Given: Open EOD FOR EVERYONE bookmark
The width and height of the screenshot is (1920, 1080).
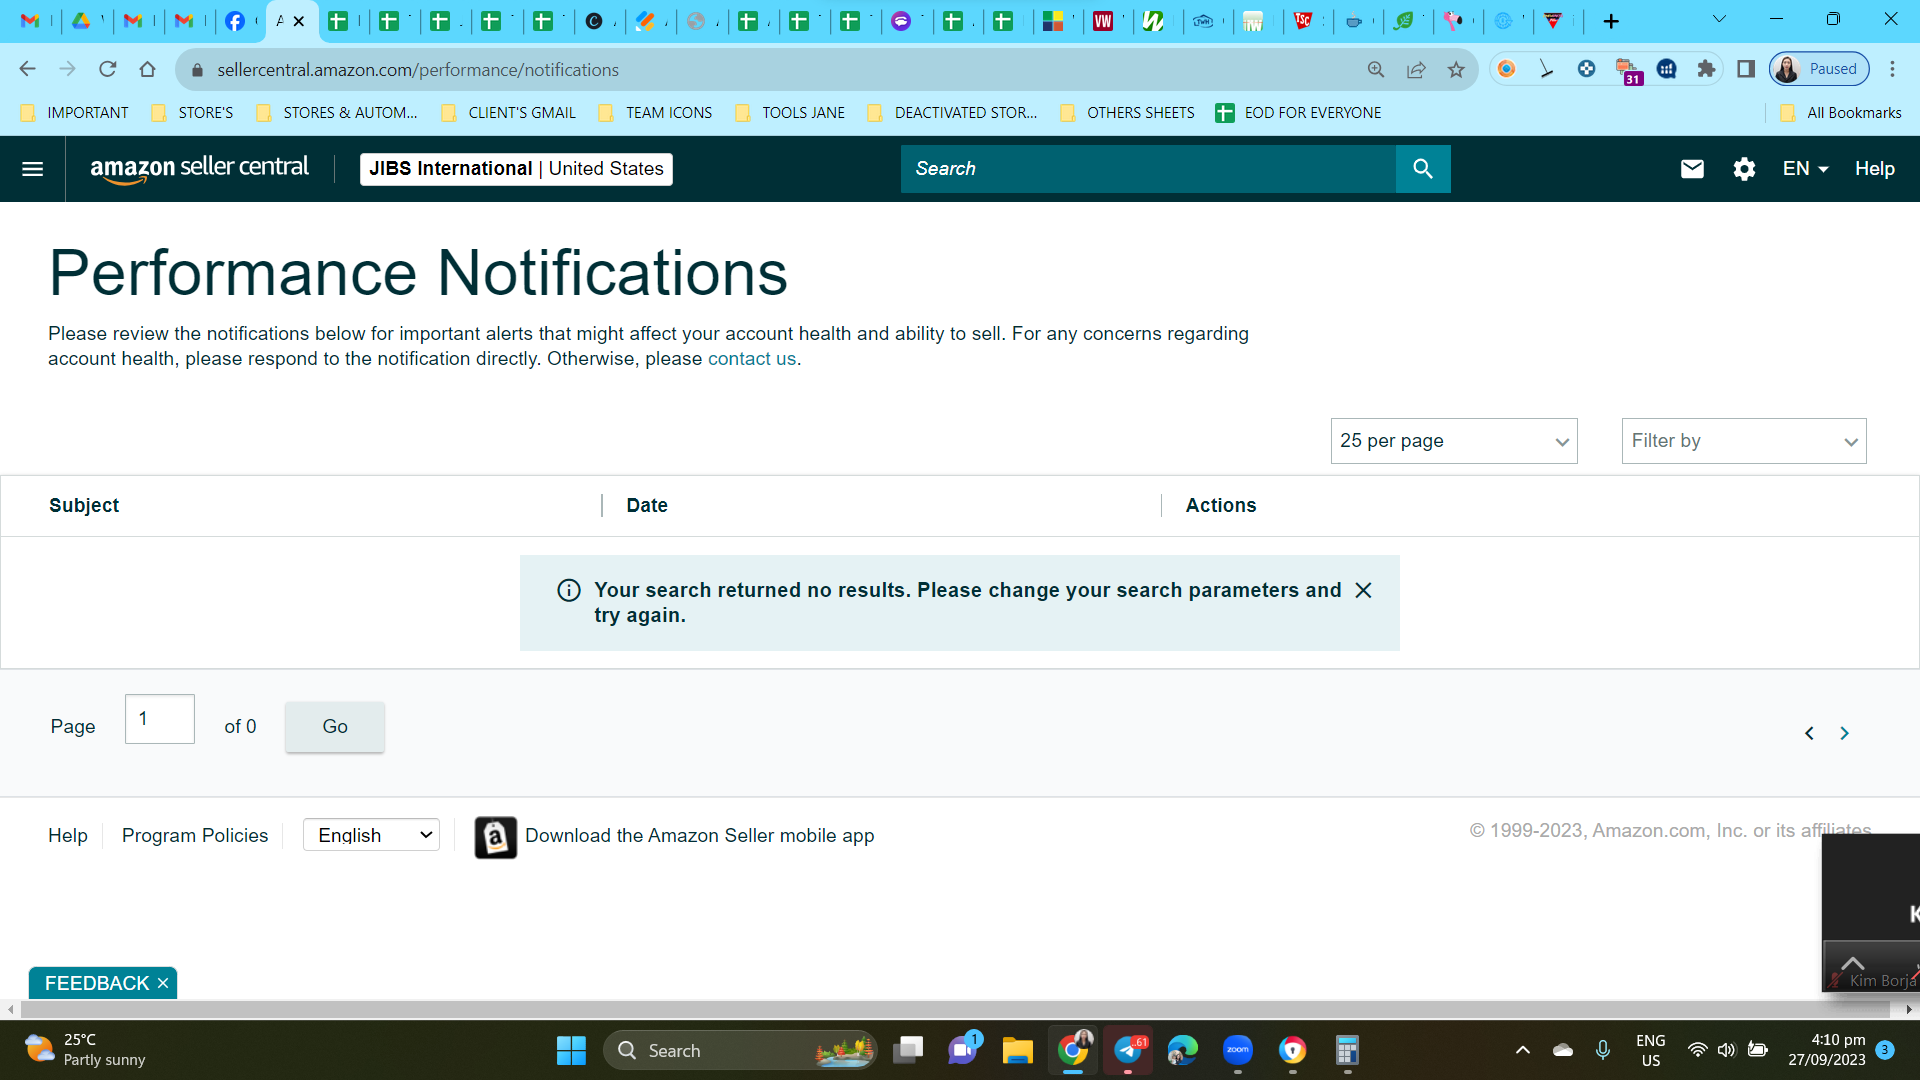Looking at the screenshot, I should (1299, 113).
